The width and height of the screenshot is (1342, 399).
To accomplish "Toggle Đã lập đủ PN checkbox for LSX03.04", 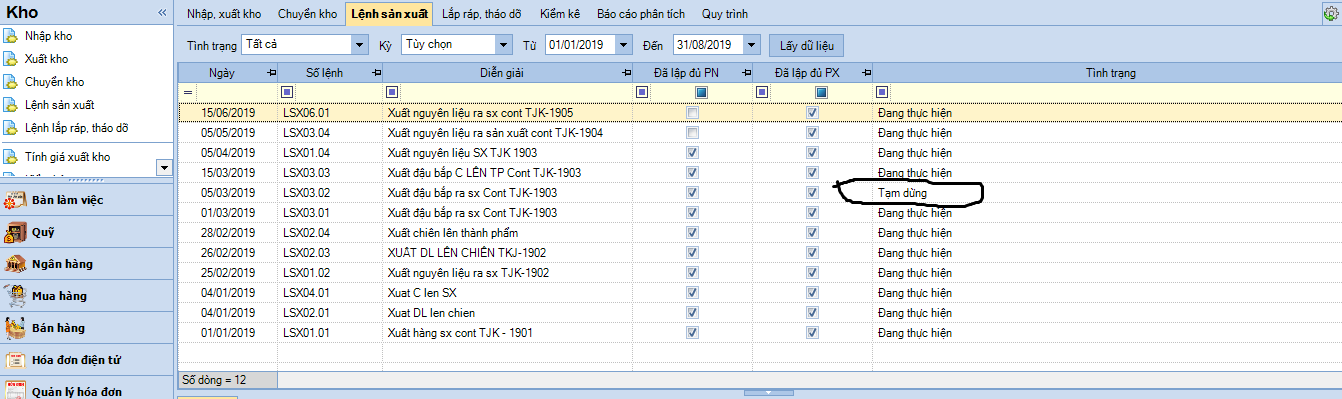I will tap(692, 133).
